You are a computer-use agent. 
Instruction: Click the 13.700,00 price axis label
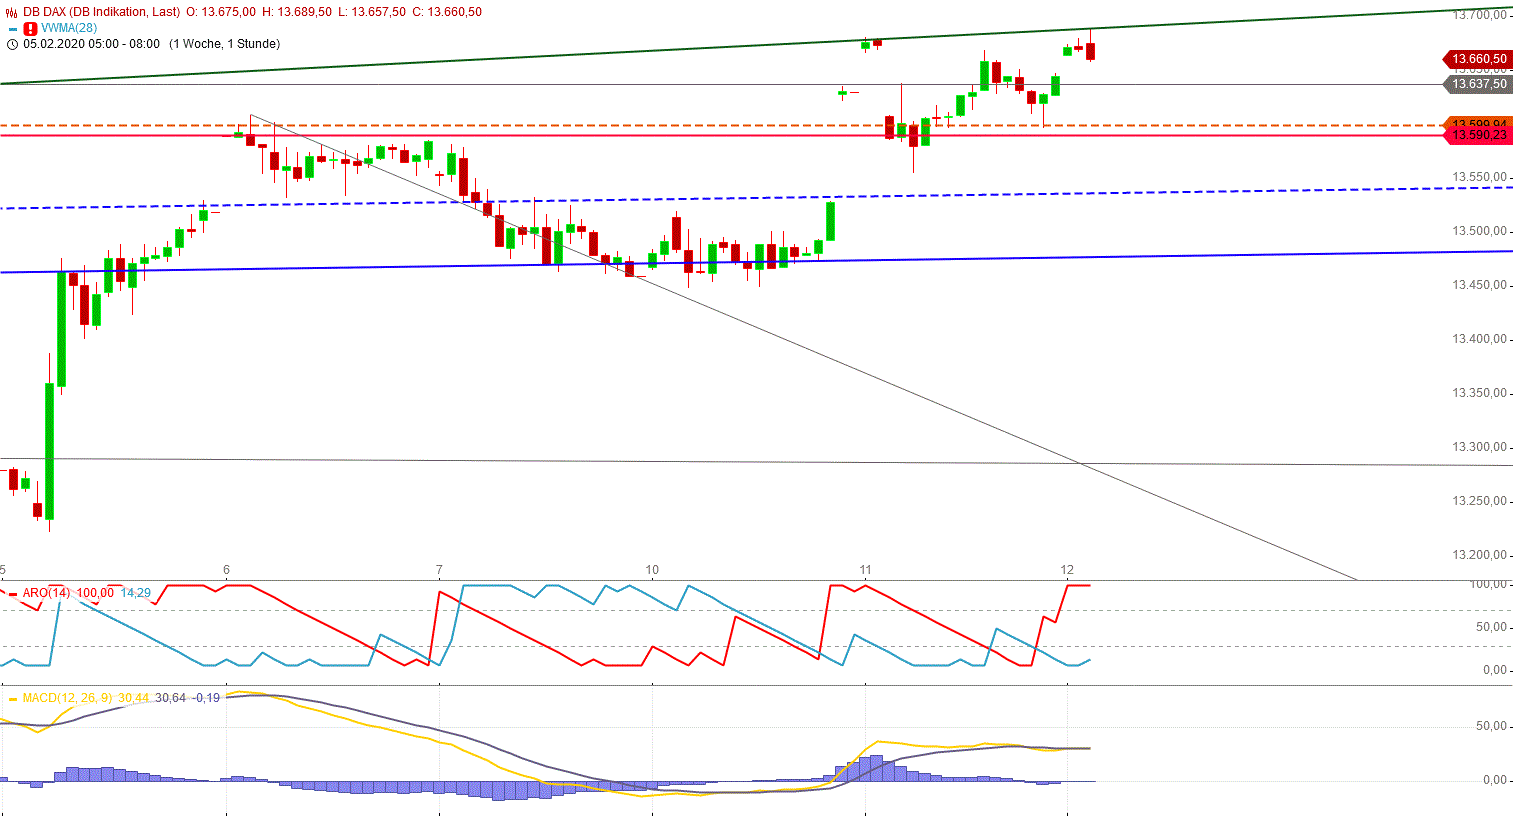1479,15
